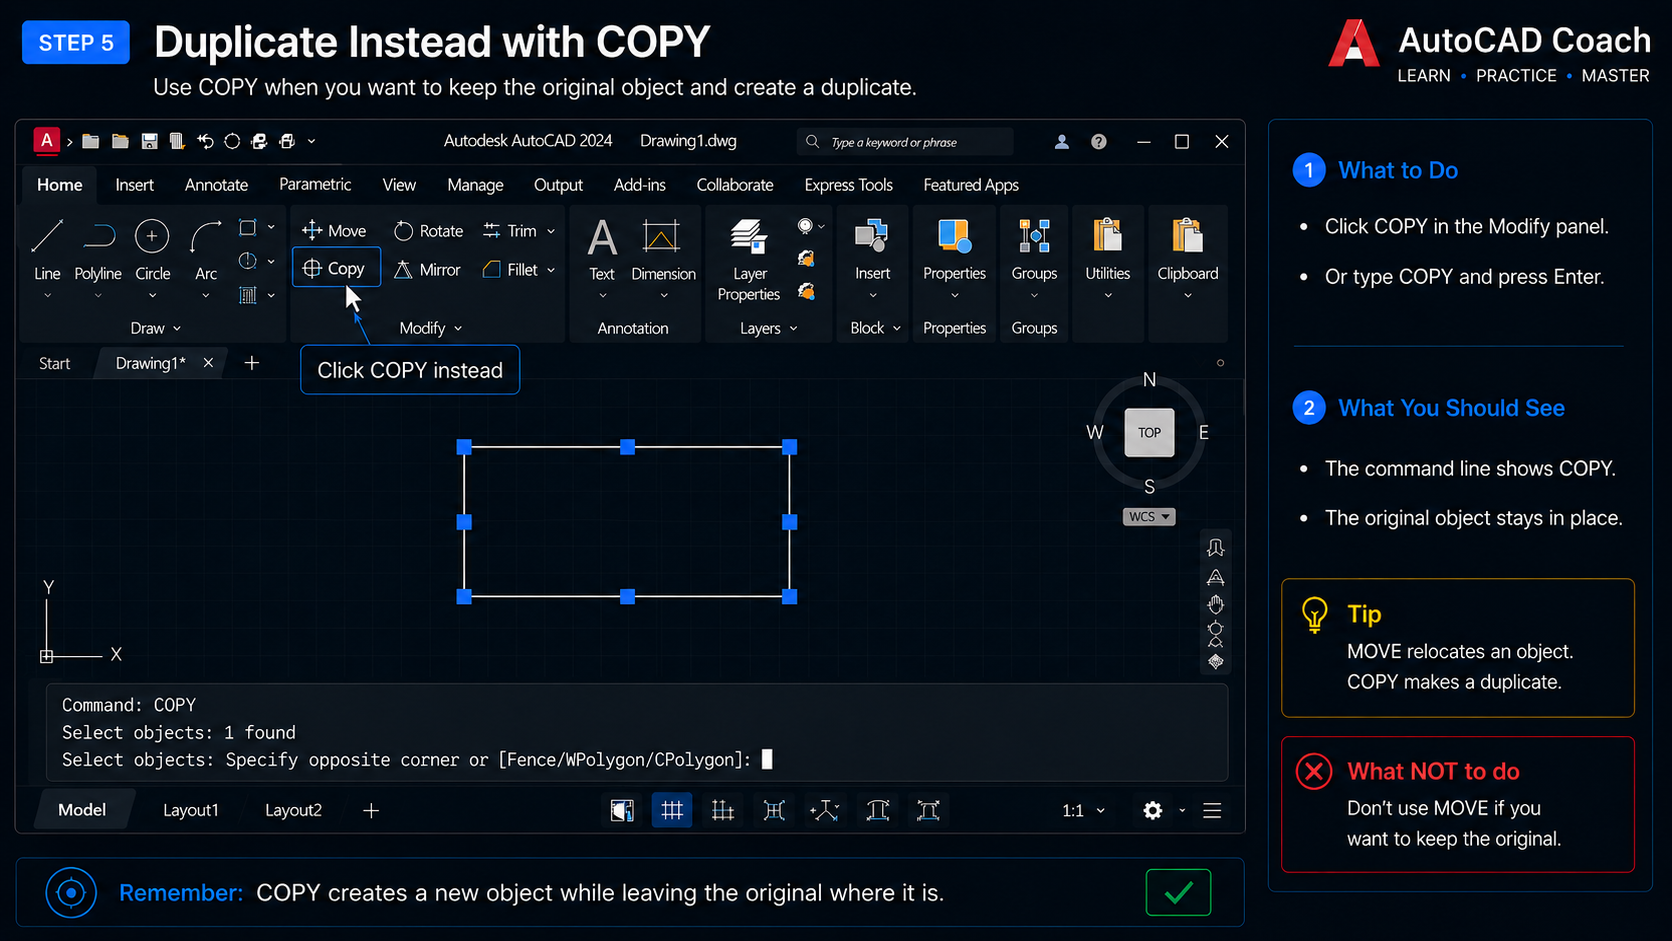Toggle the highlighted Grid display button
This screenshot has width=1672, height=941.
tap(672, 811)
